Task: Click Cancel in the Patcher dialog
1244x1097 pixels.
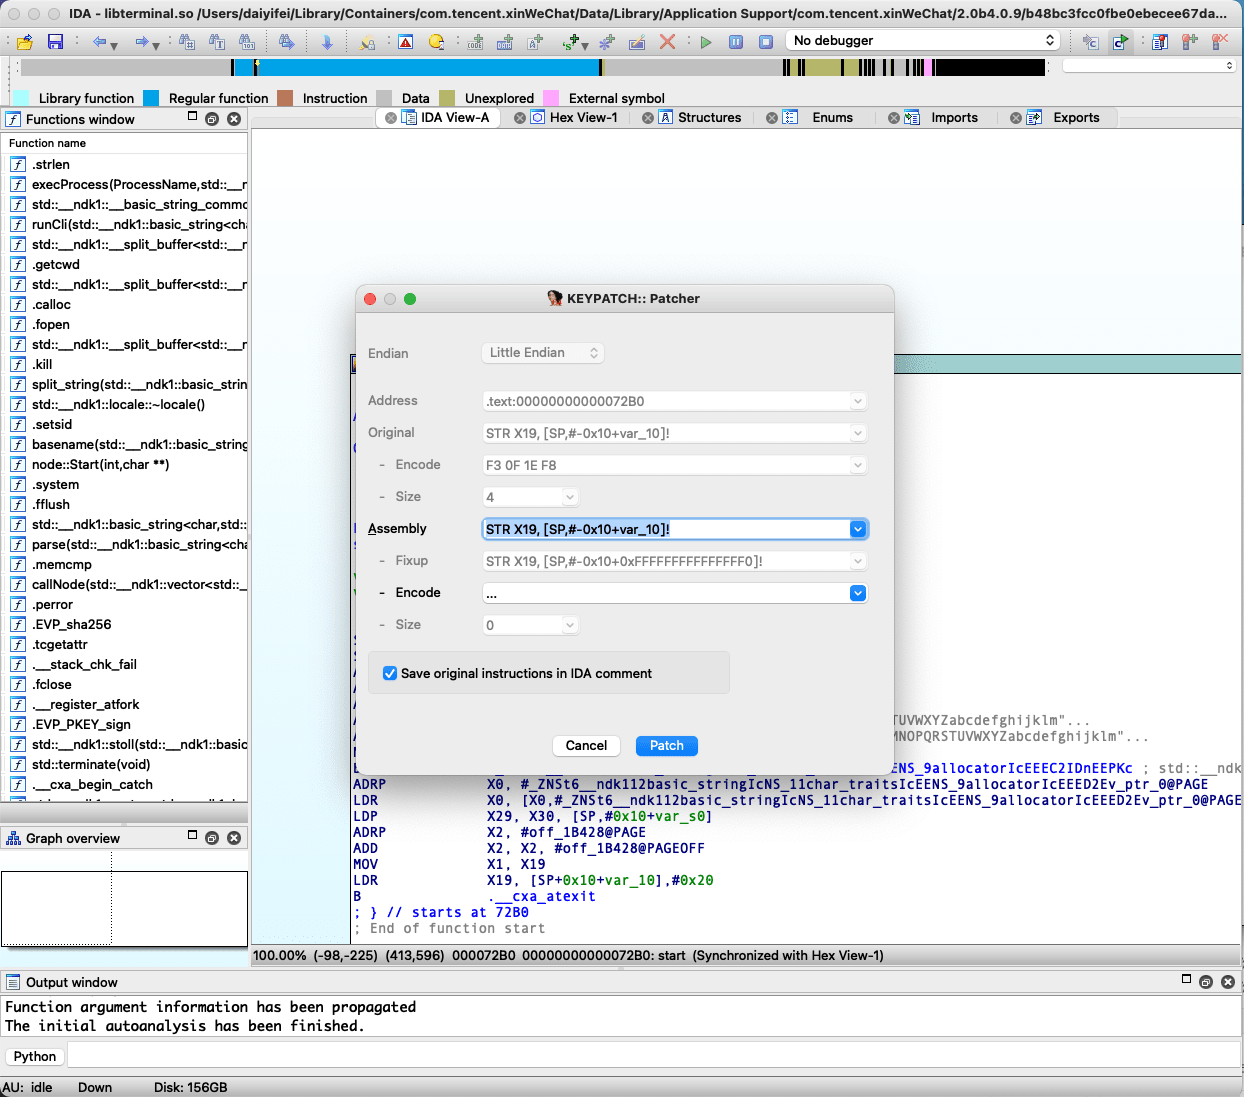Action: click(586, 746)
